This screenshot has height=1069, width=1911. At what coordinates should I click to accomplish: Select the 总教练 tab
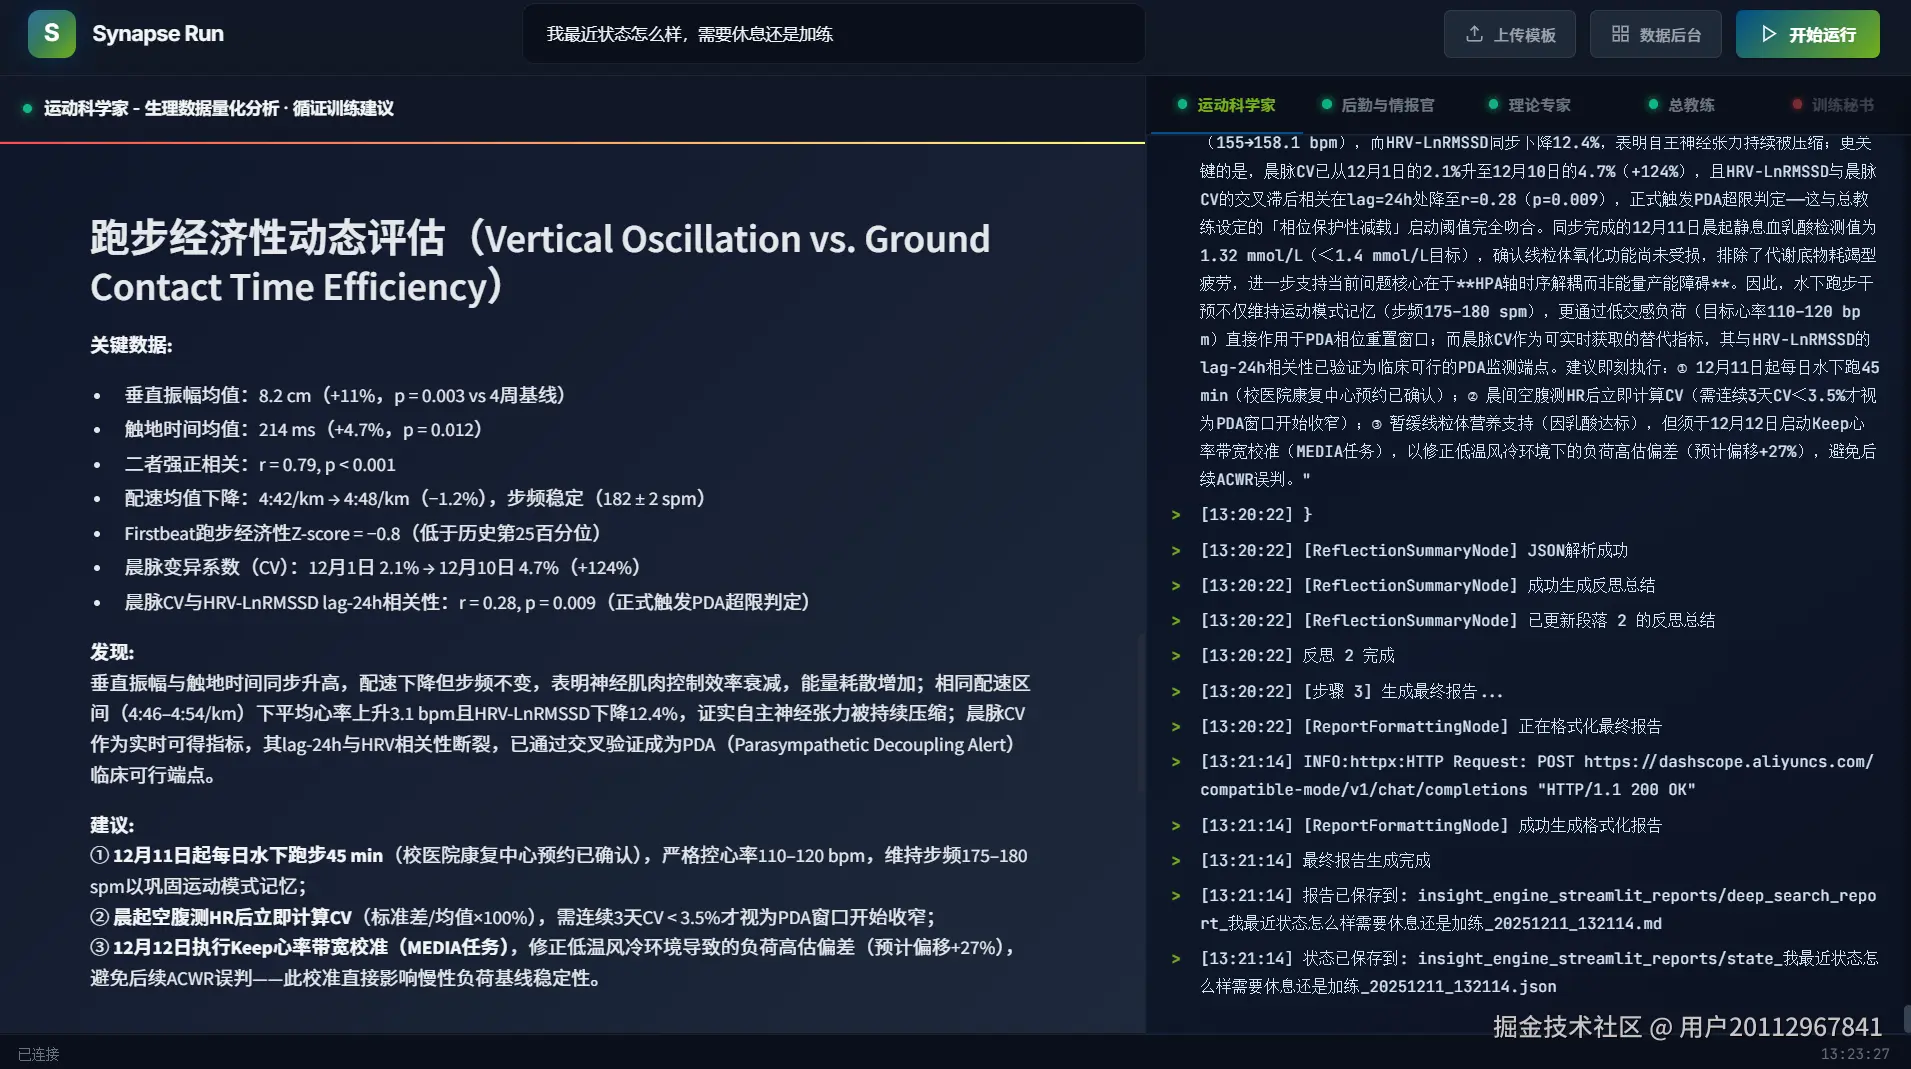tap(1682, 105)
